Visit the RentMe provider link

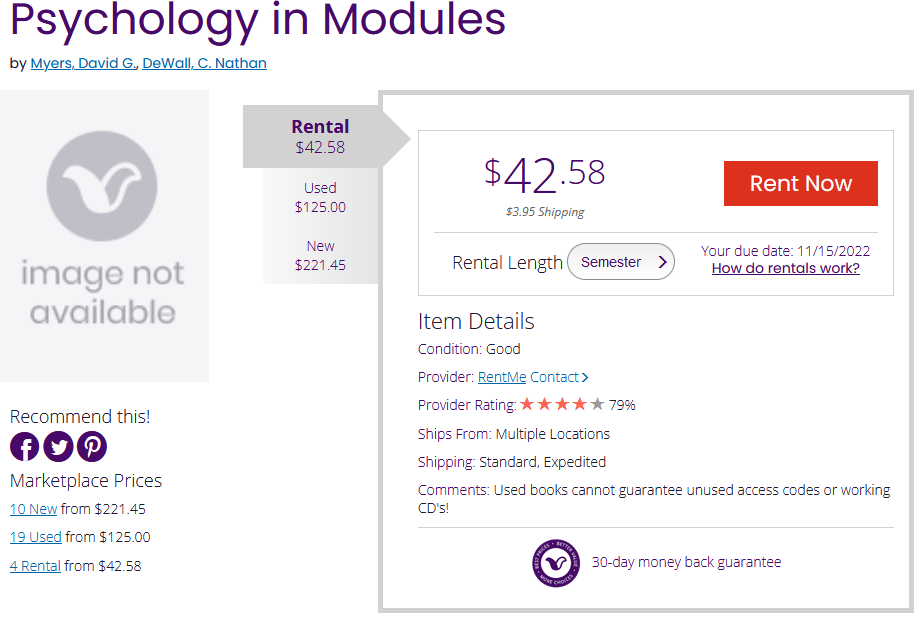point(502,377)
